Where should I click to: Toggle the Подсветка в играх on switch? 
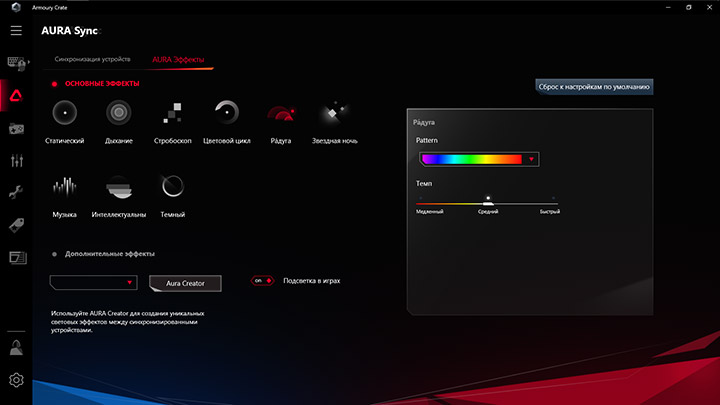(x=262, y=281)
